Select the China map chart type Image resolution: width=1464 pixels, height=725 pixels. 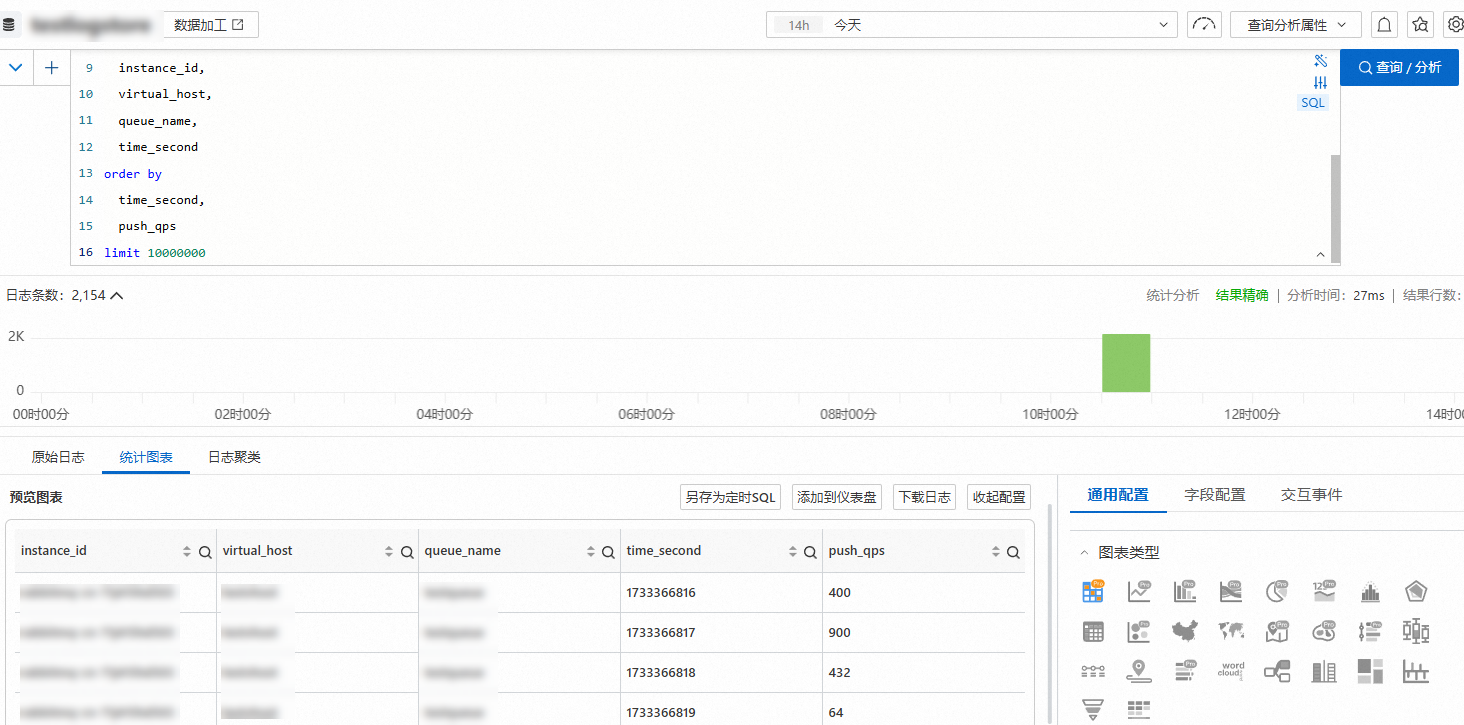point(1185,631)
